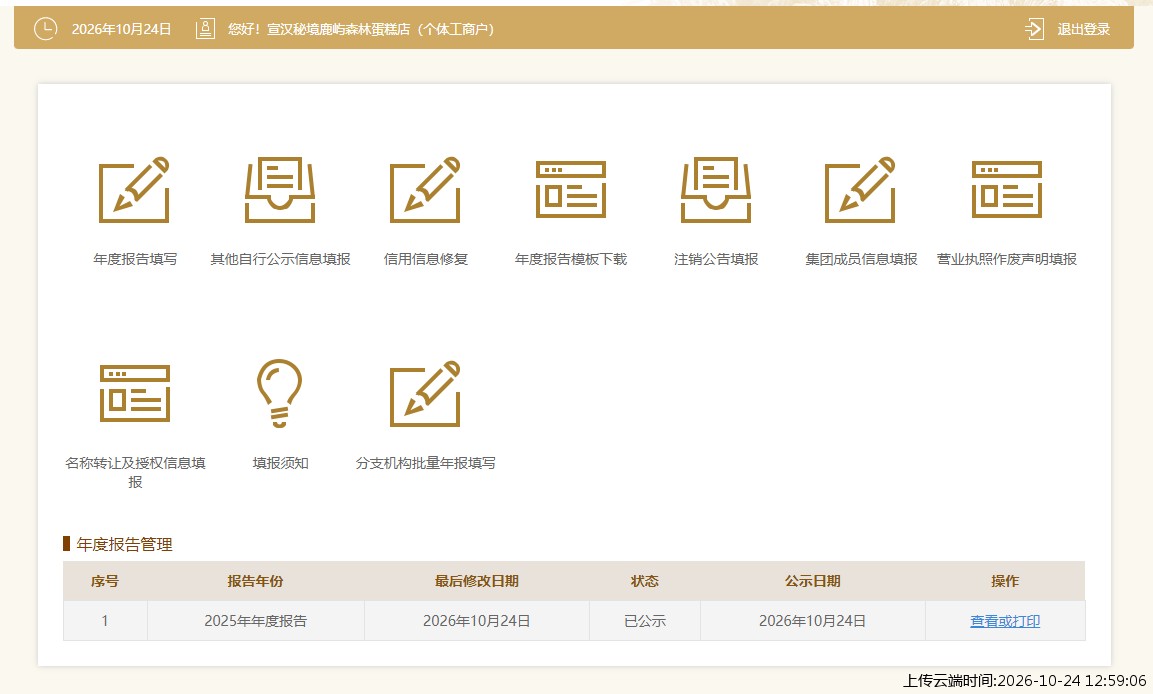Click the user profile icon in header
The image size is (1153, 694).
click(x=205, y=29)
